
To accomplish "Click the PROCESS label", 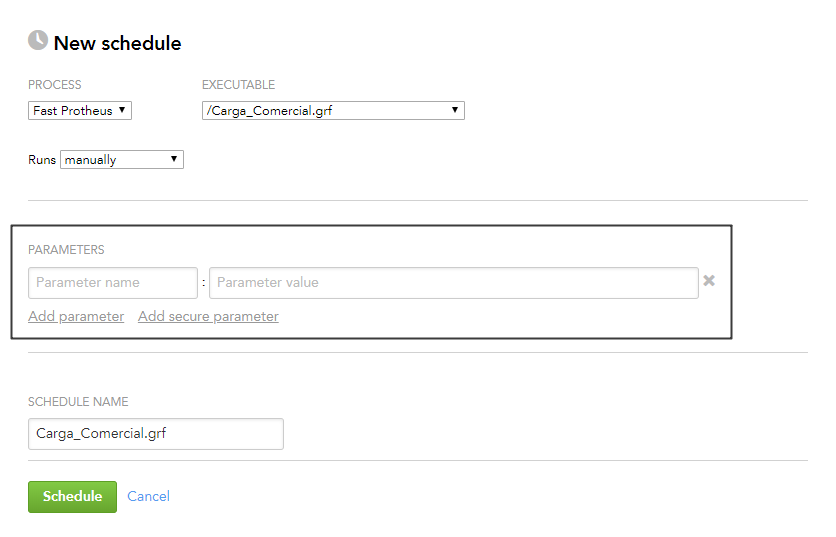I will (x=55, y=85).
